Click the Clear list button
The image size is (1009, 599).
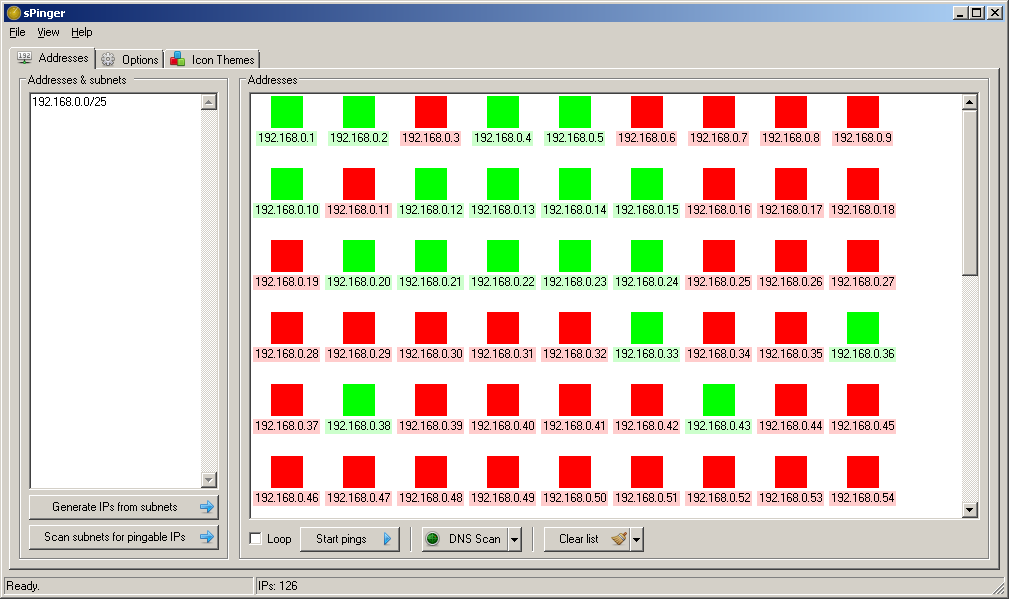587,539
